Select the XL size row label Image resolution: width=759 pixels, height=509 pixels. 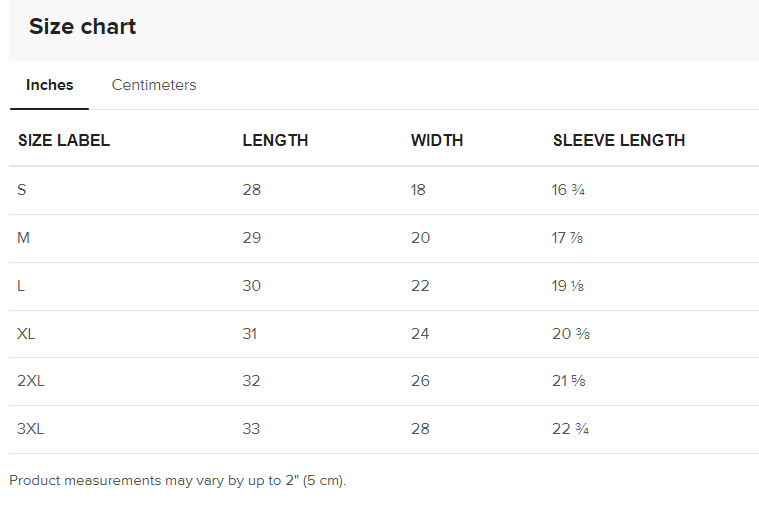click(26, 334)
